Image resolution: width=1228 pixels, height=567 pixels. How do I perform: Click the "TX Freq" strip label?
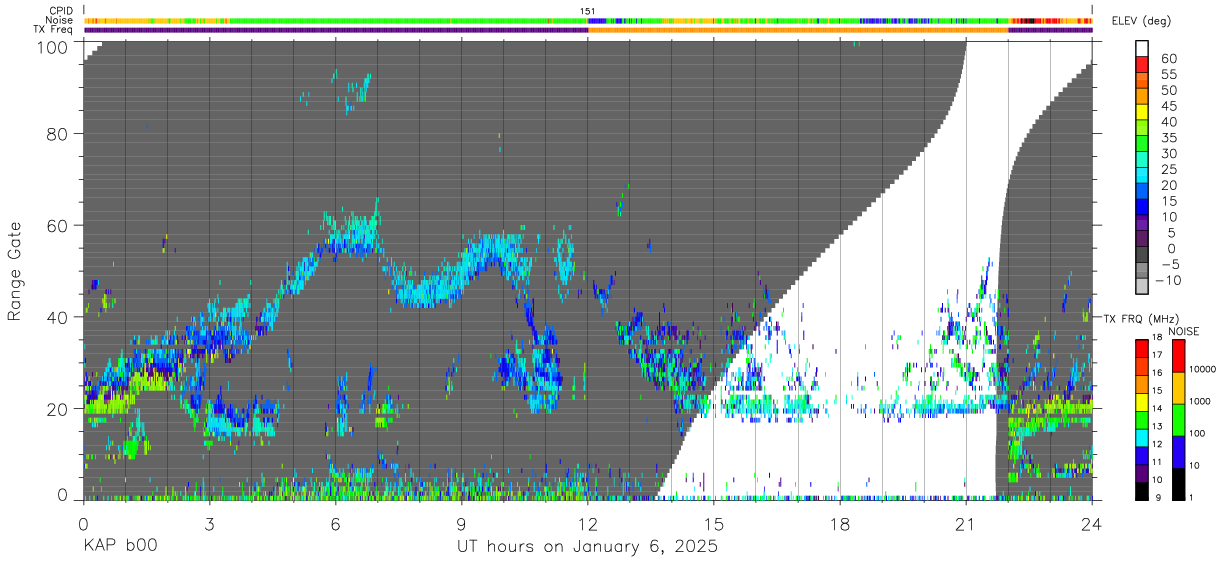(x=54, y=29)
